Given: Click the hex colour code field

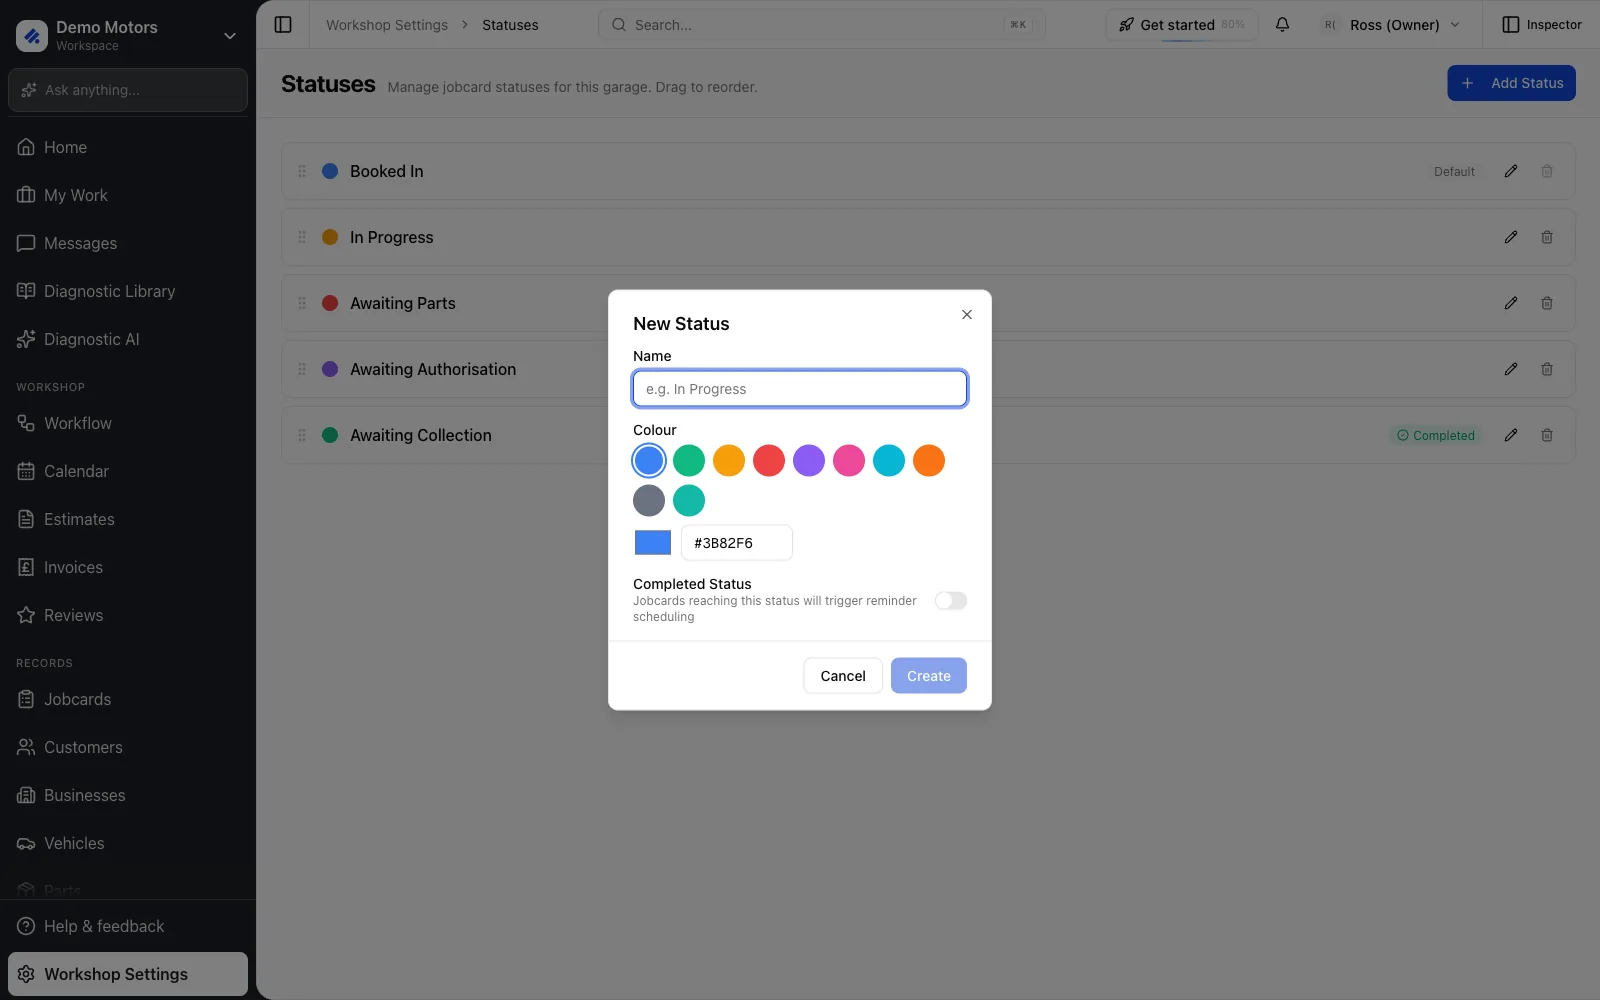Looking at the screenshot, I should [737, 543].
